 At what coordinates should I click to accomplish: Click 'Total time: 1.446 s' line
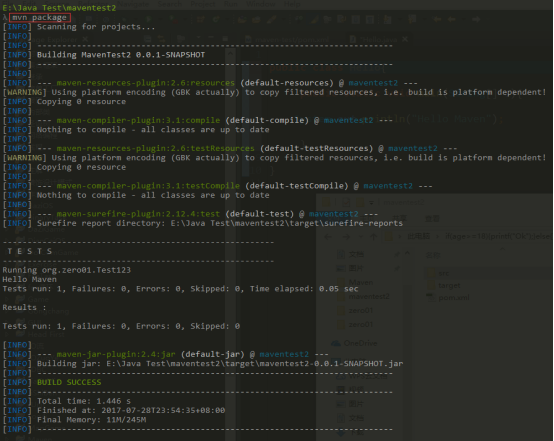pos(84,401)
